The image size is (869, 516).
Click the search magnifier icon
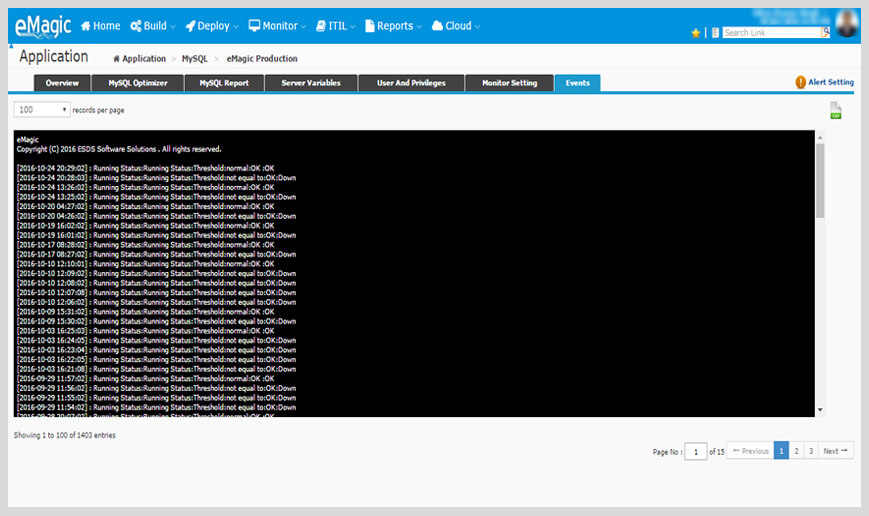(825, 32)
